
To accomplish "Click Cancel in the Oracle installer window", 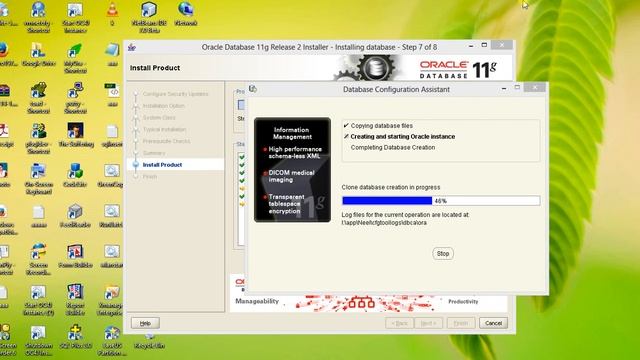I will 493,323.
